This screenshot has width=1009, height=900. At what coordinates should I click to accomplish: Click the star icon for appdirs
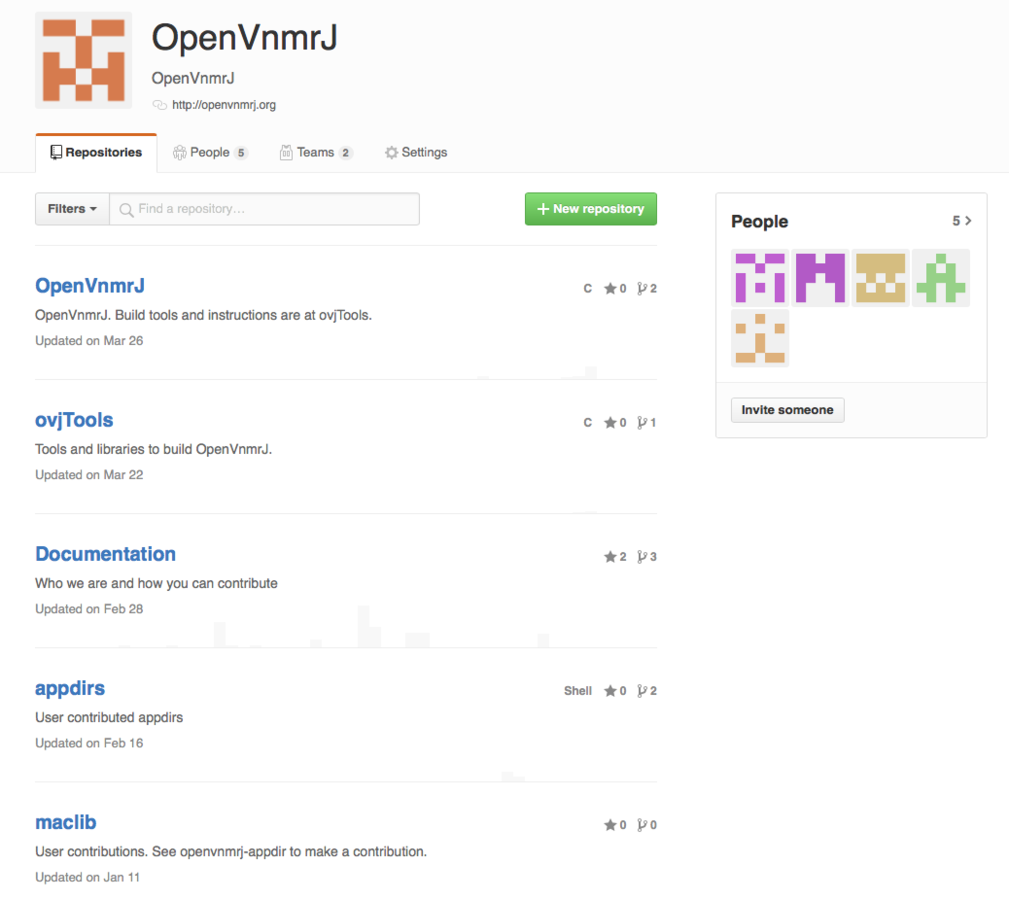coord(610,691)
